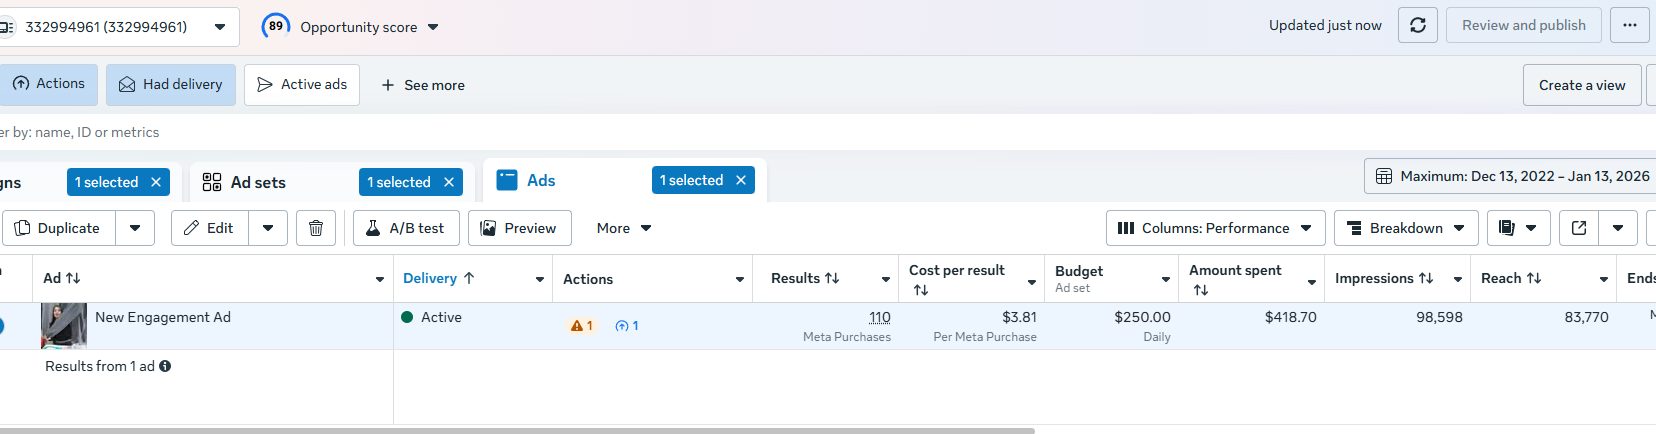The width and height of the screenshot is (1656, 434).
Task: Click the refresh data icon
Action: coord(1418,26)
